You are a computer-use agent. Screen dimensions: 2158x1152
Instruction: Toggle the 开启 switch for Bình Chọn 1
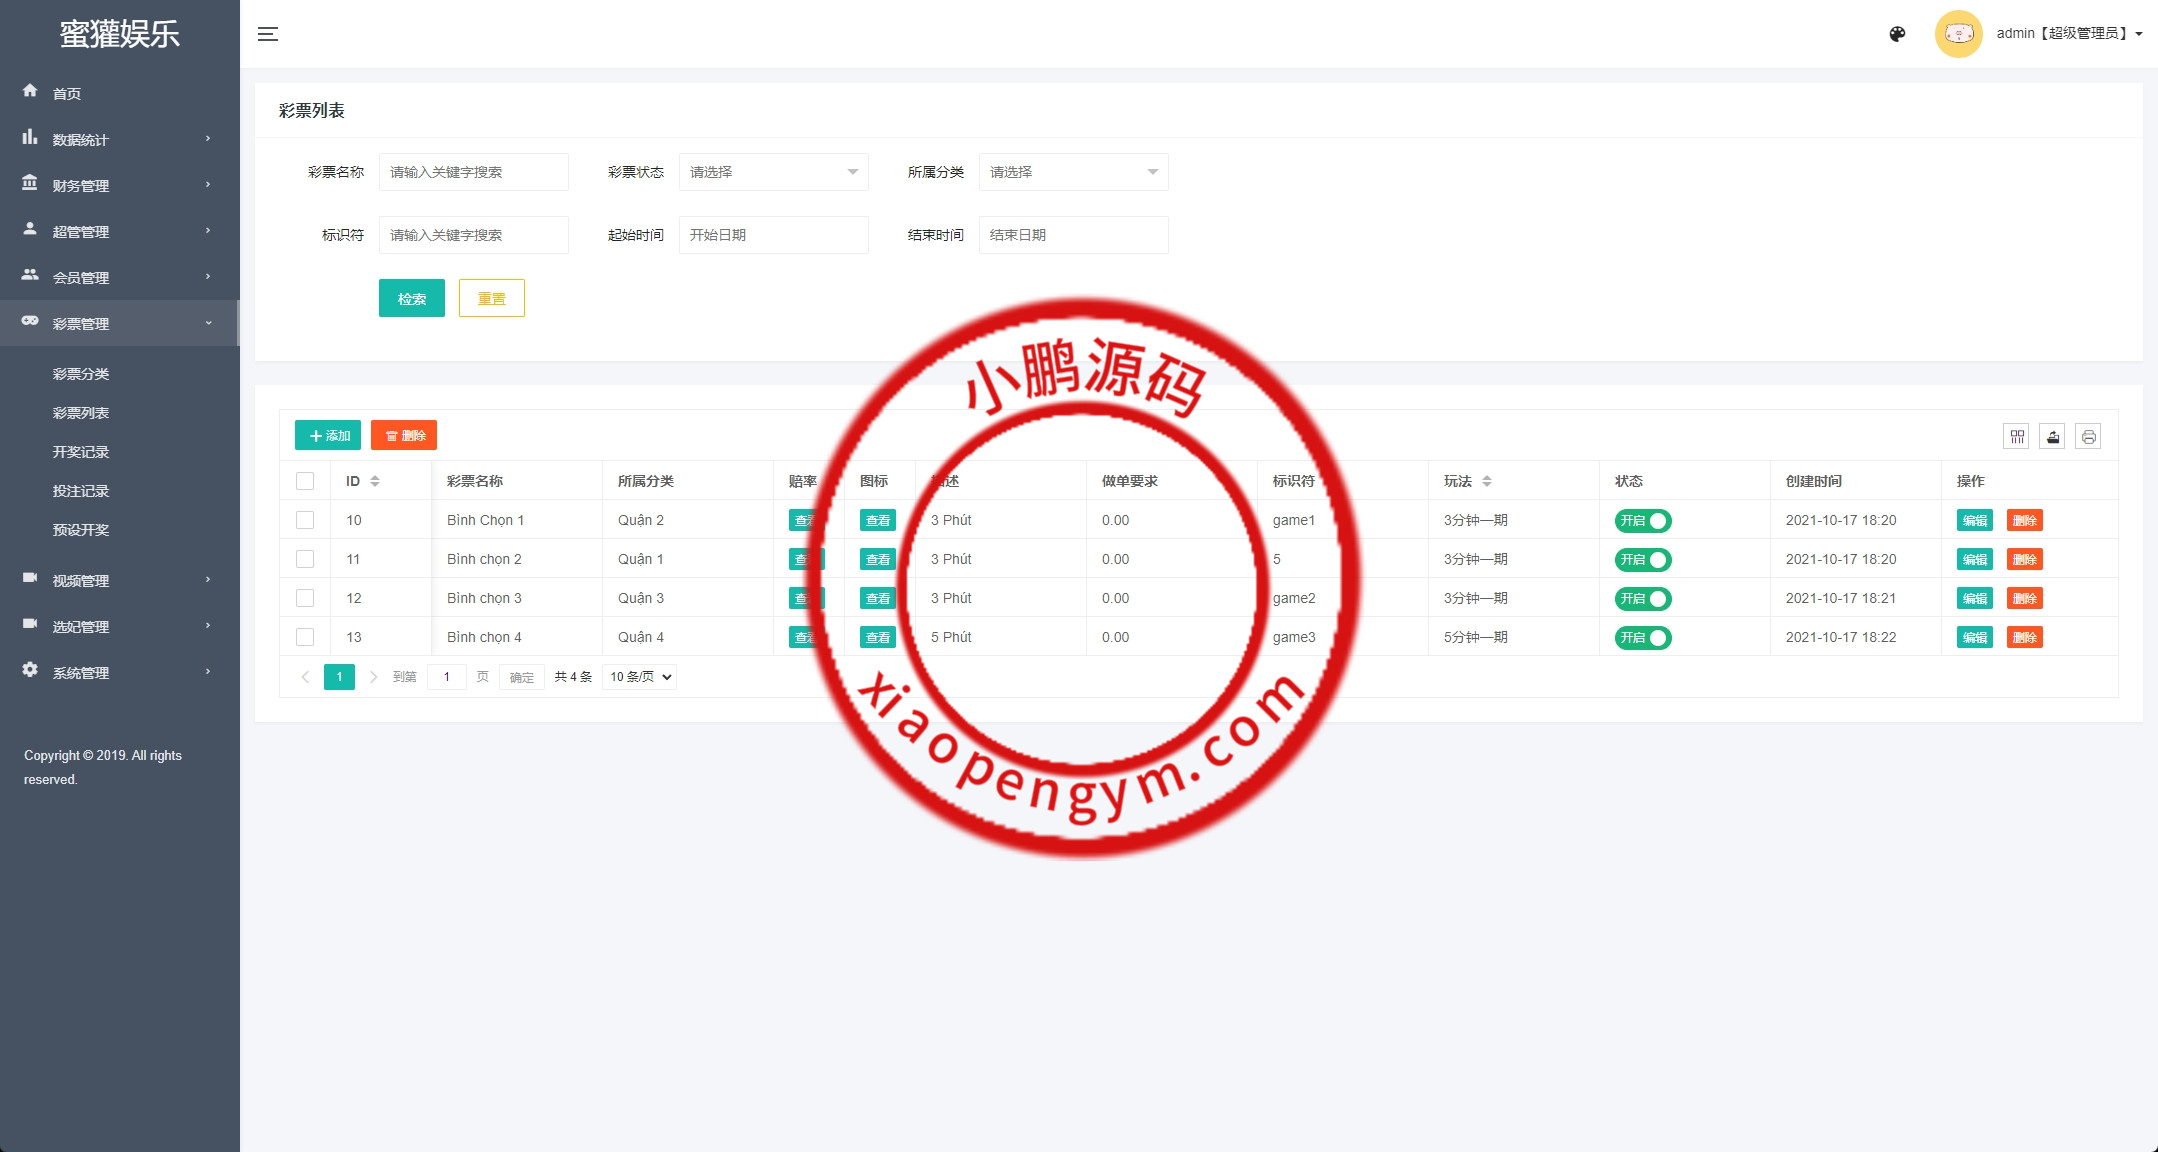[x=1643, y=521]
